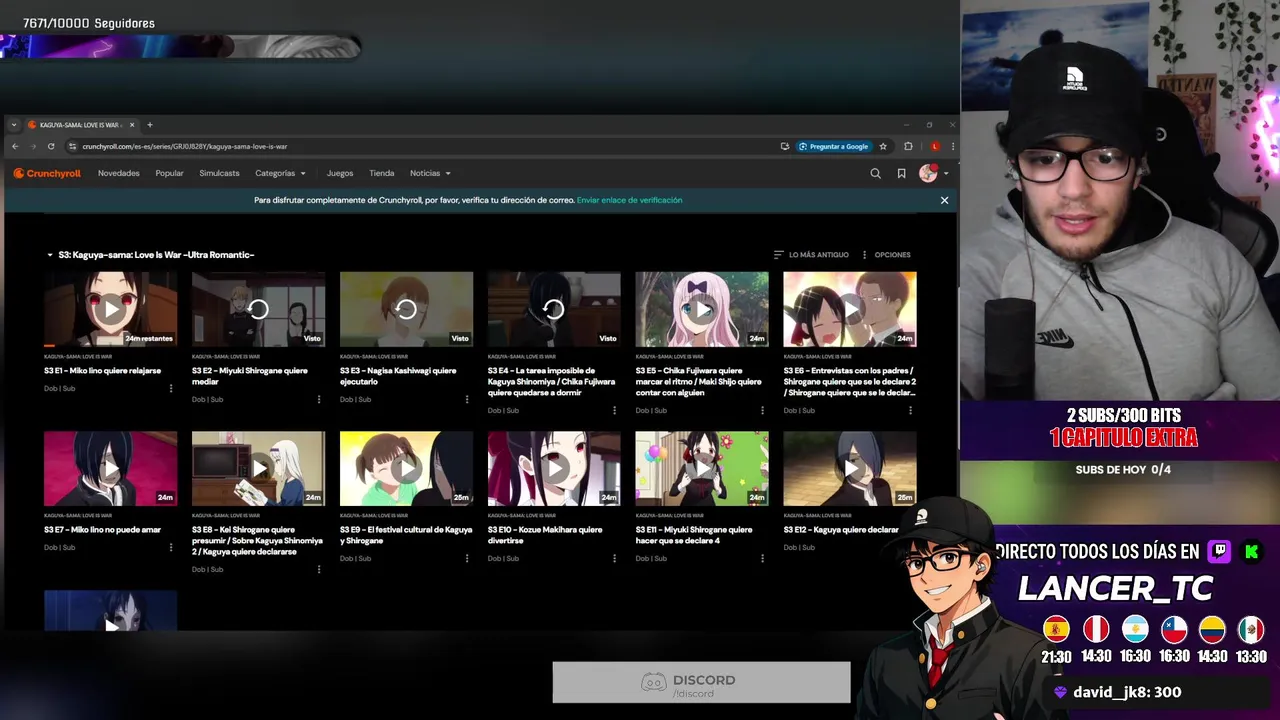Replay S3 E4 La tarea imposible thumbnail

pyautogui.click(x=554, y=309)
